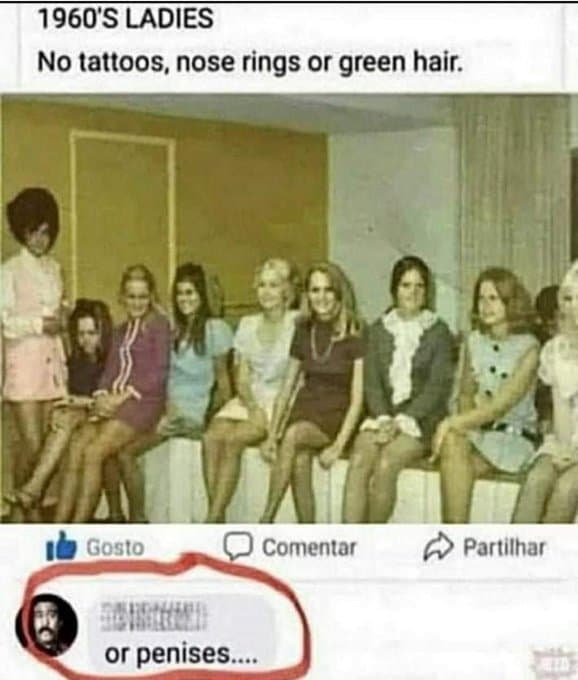Select the Partilhar label
578x680 pixels.
[504, 547]
